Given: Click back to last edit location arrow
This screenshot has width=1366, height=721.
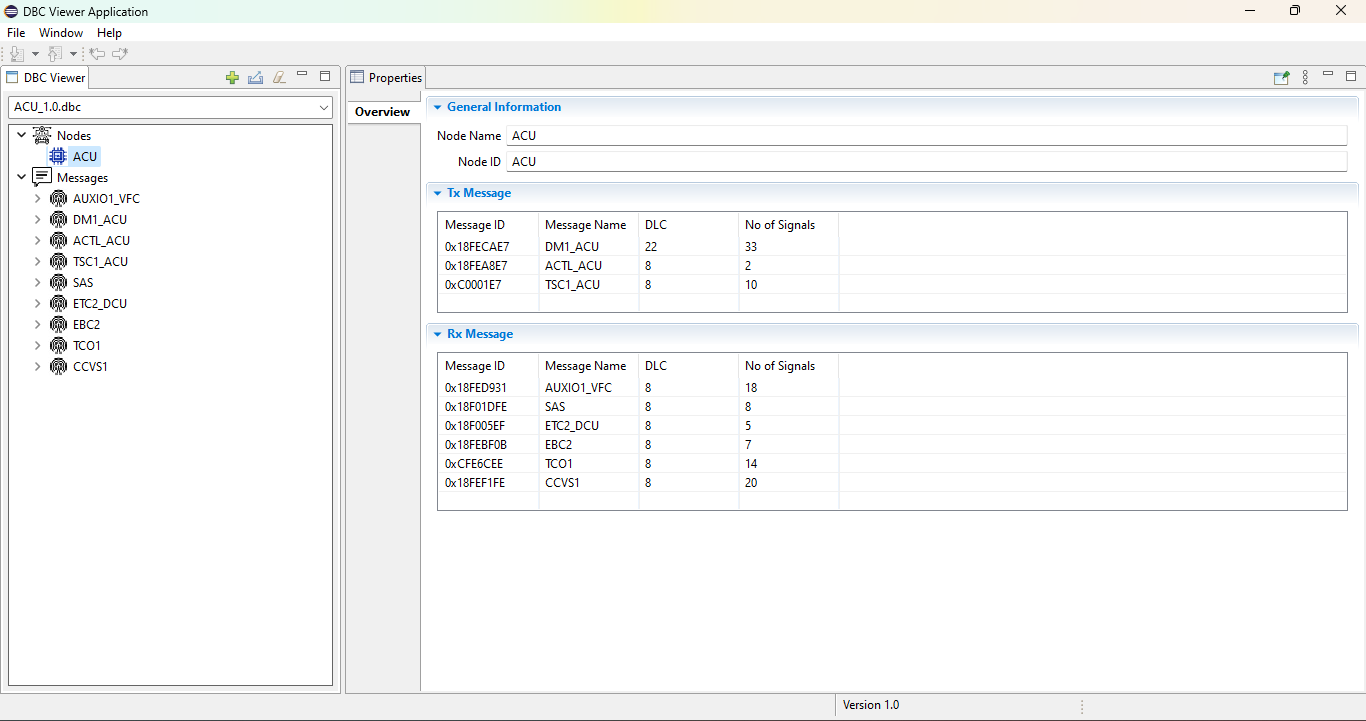Looking at the screenshot, I should click(x=97, y=54).
